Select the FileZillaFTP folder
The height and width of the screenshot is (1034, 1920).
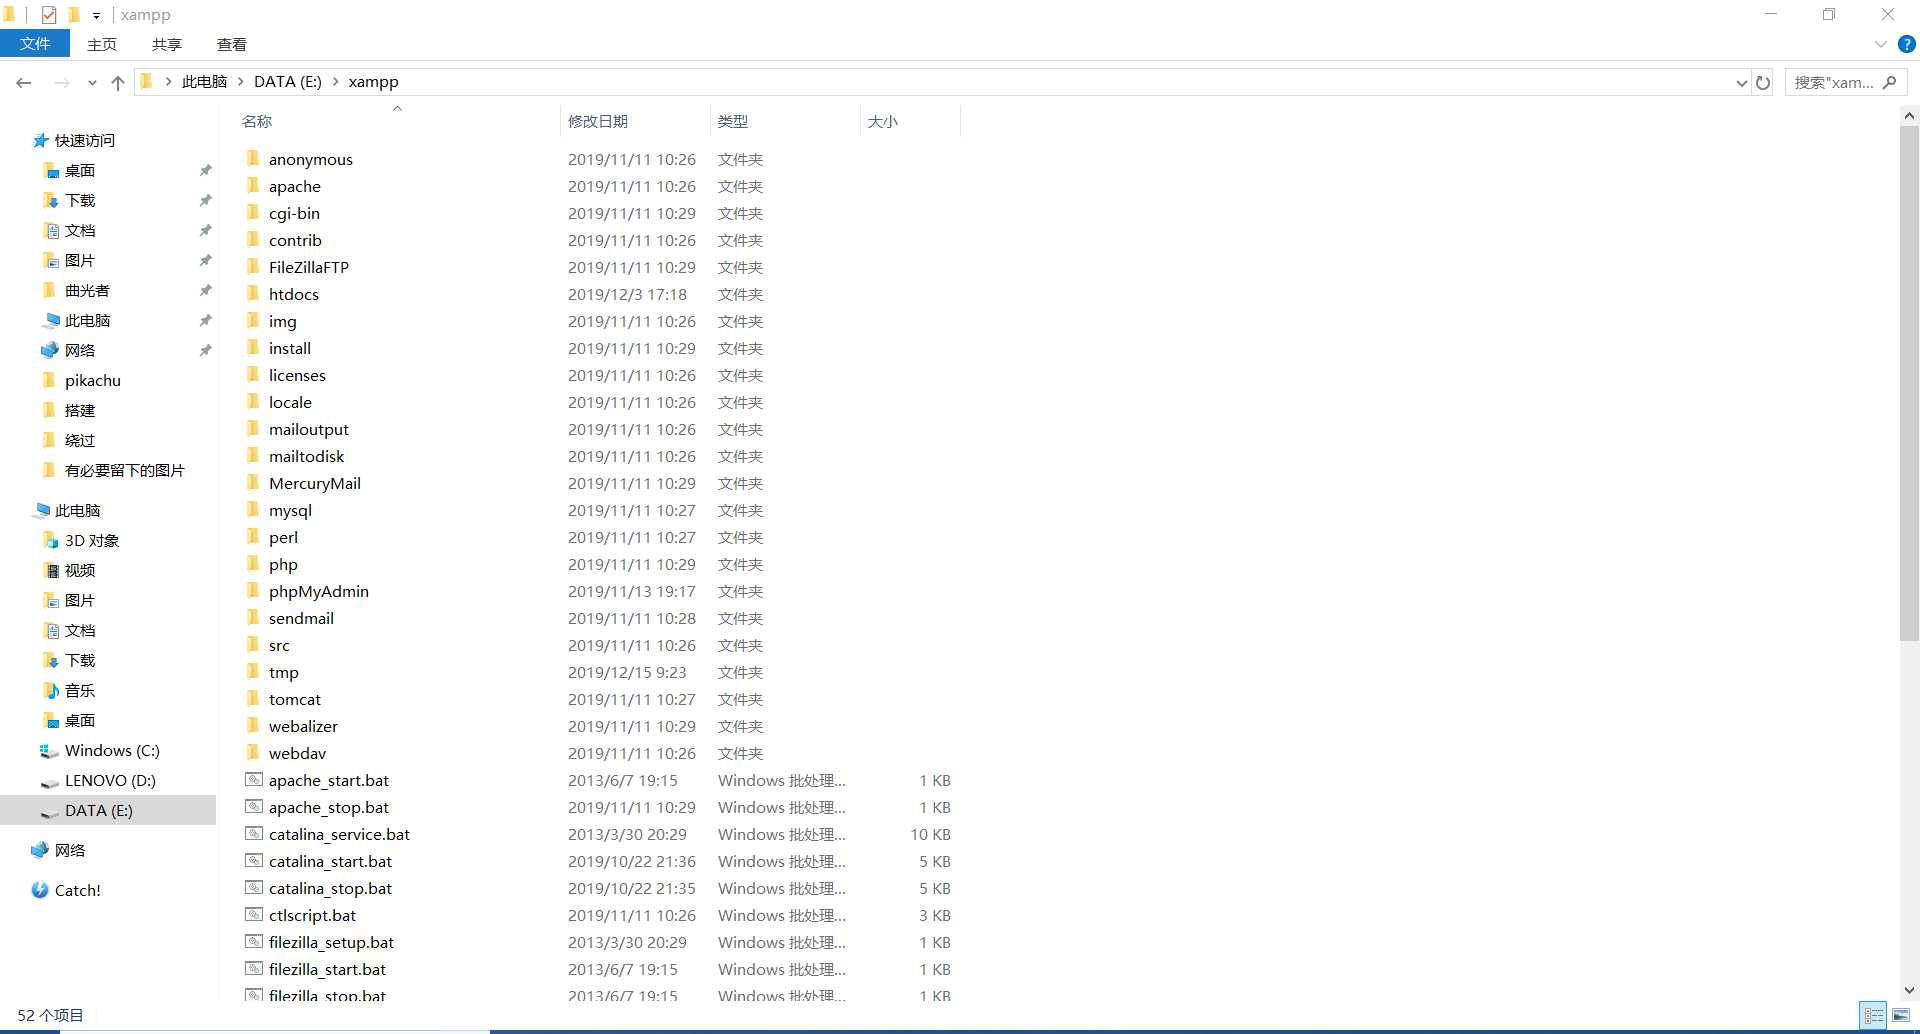click(308, 267)
